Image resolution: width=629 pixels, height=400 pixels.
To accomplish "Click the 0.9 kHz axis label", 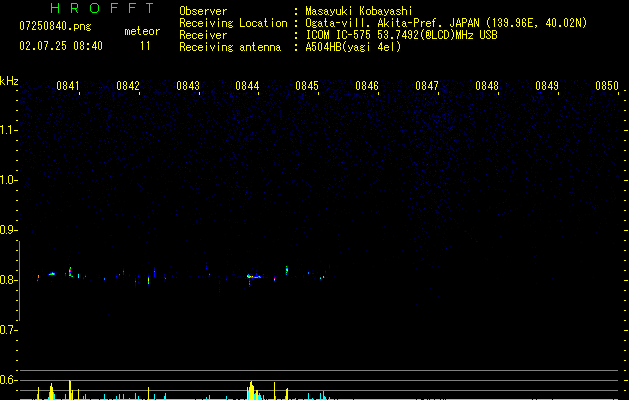I will click(x=9, y=230).
